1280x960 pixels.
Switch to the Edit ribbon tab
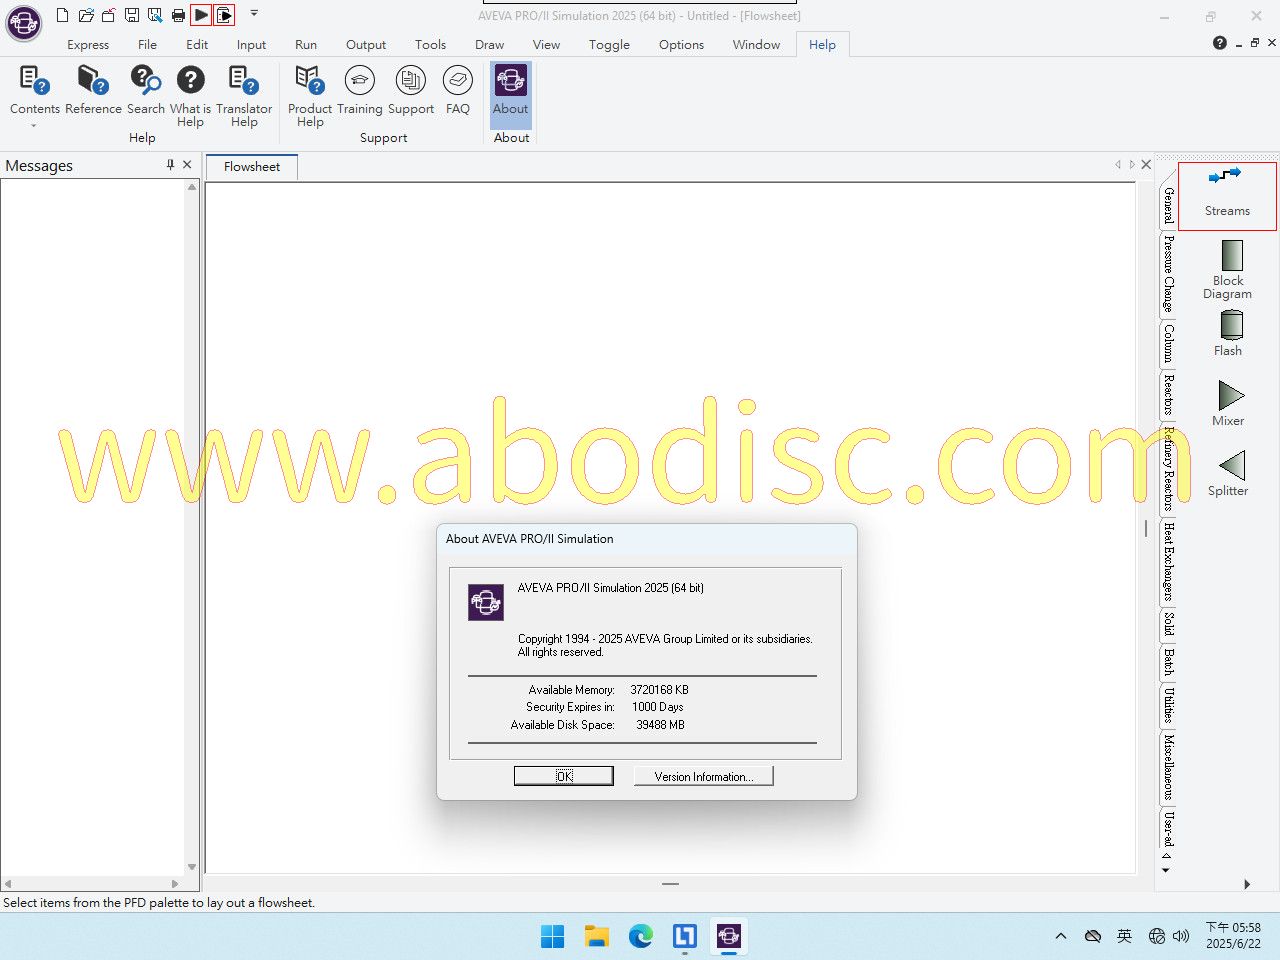point(197,44)
